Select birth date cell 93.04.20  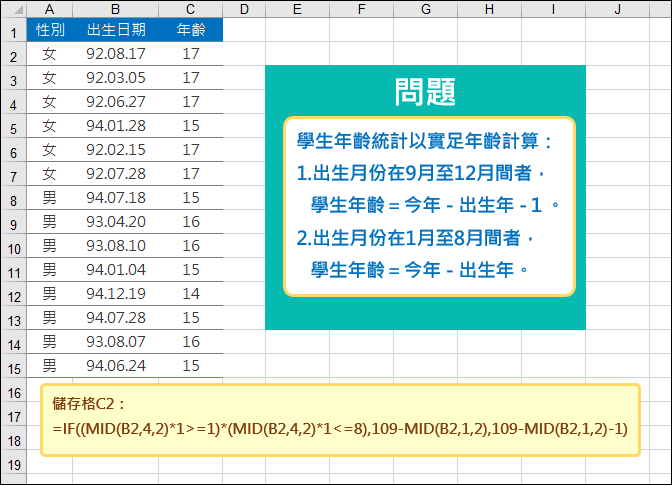tap(115, 222)
